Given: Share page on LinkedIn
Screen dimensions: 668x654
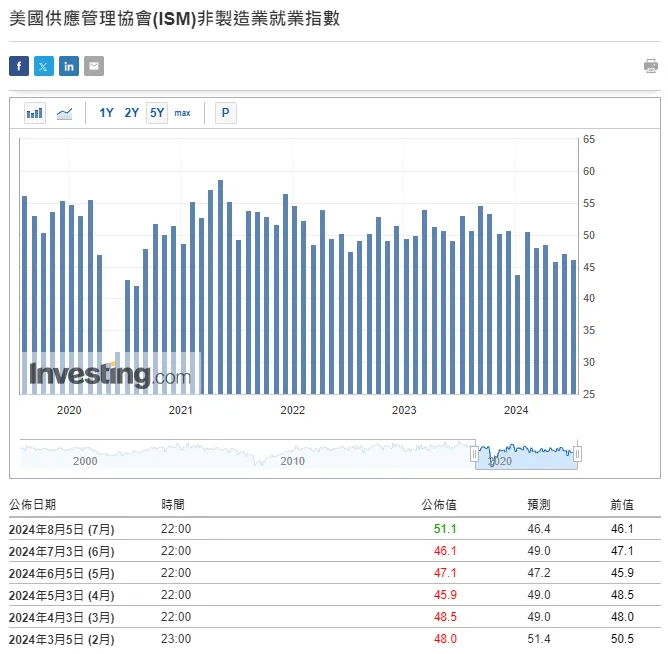Looking at the screenshot, I should coord(69,66).
